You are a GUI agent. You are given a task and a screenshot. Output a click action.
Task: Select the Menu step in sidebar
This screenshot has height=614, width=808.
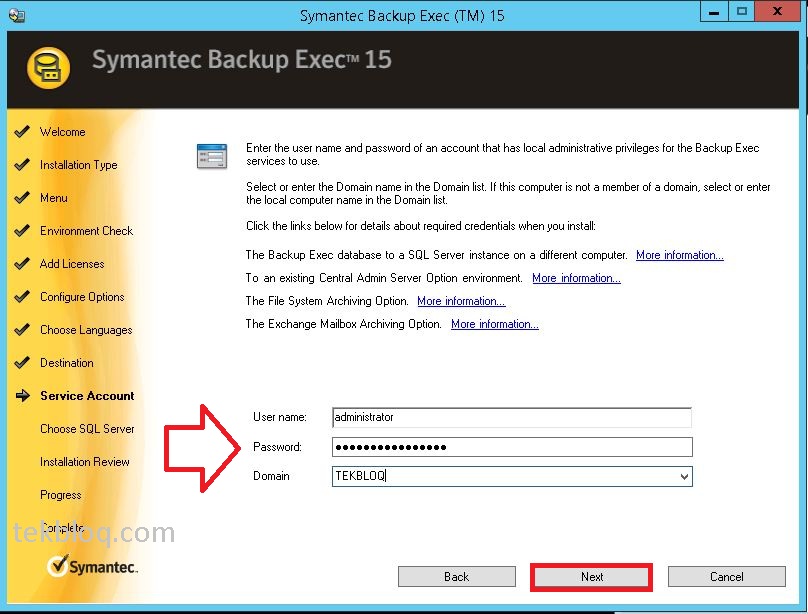(x=54, y=198)
